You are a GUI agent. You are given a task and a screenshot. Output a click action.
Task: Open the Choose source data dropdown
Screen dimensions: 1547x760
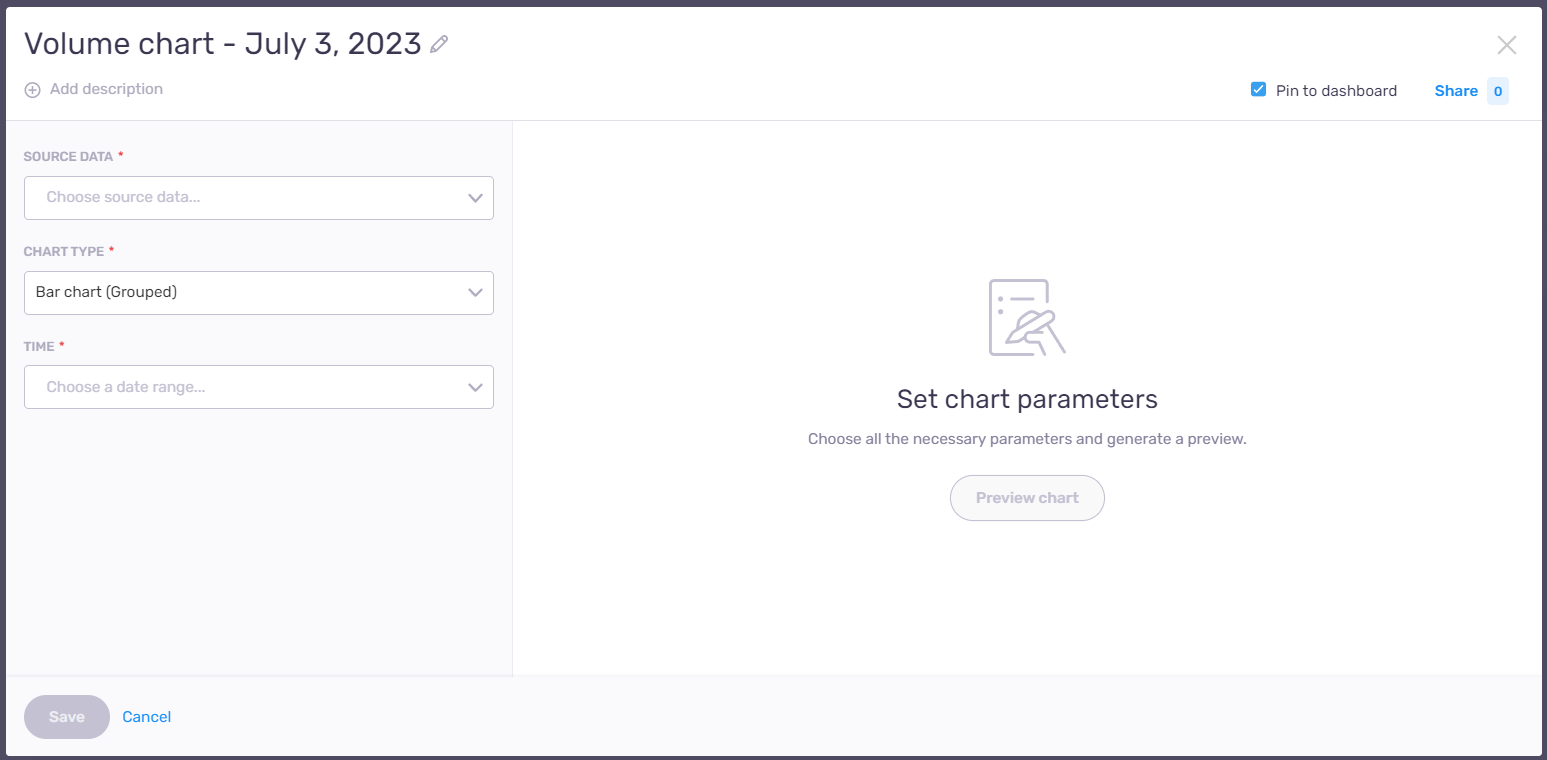(259, 197)
